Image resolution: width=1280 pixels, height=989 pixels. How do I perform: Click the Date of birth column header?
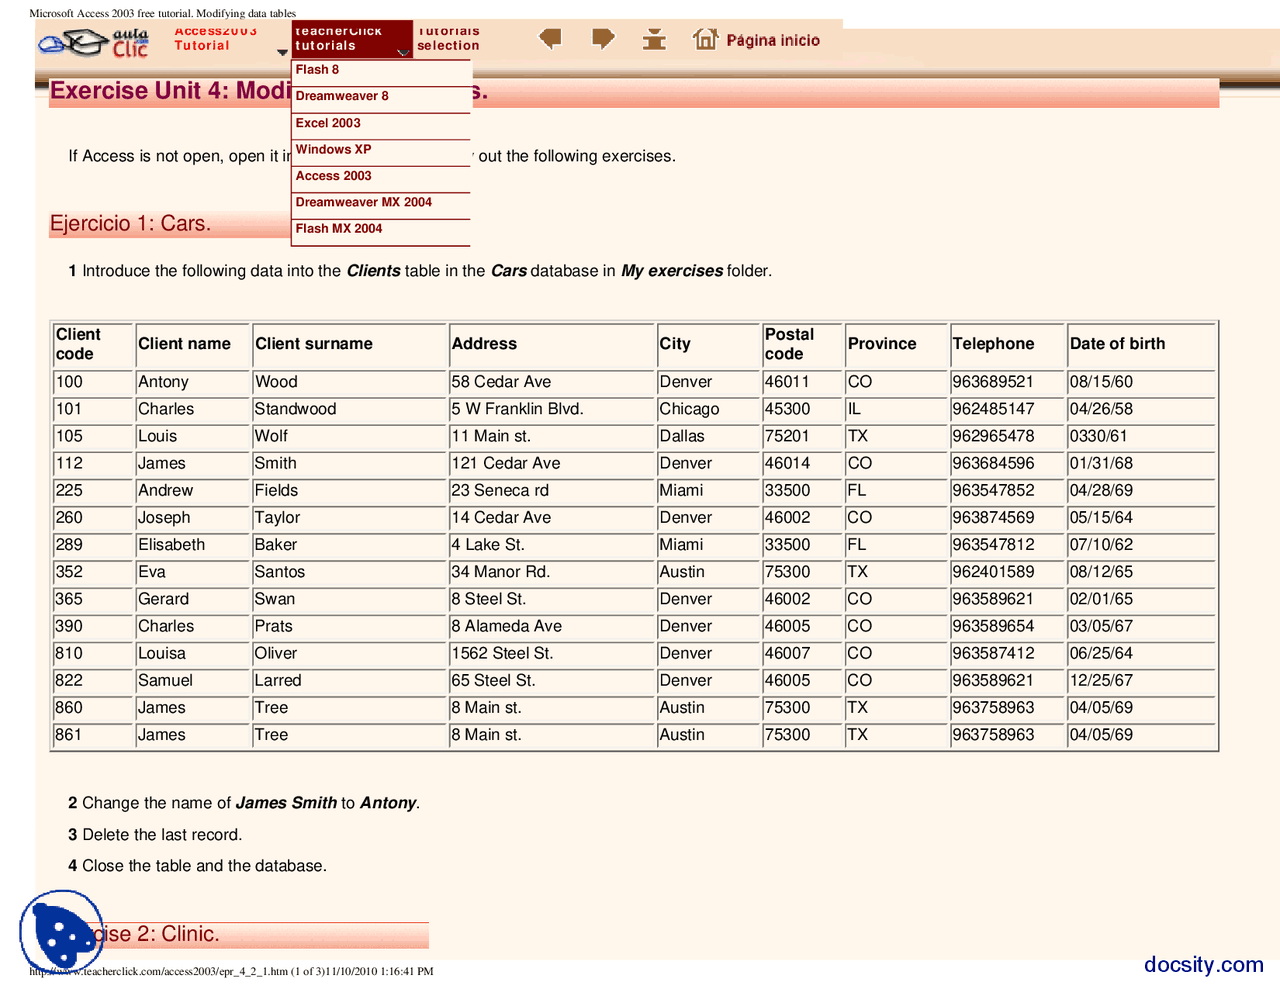click(1117, 344)
